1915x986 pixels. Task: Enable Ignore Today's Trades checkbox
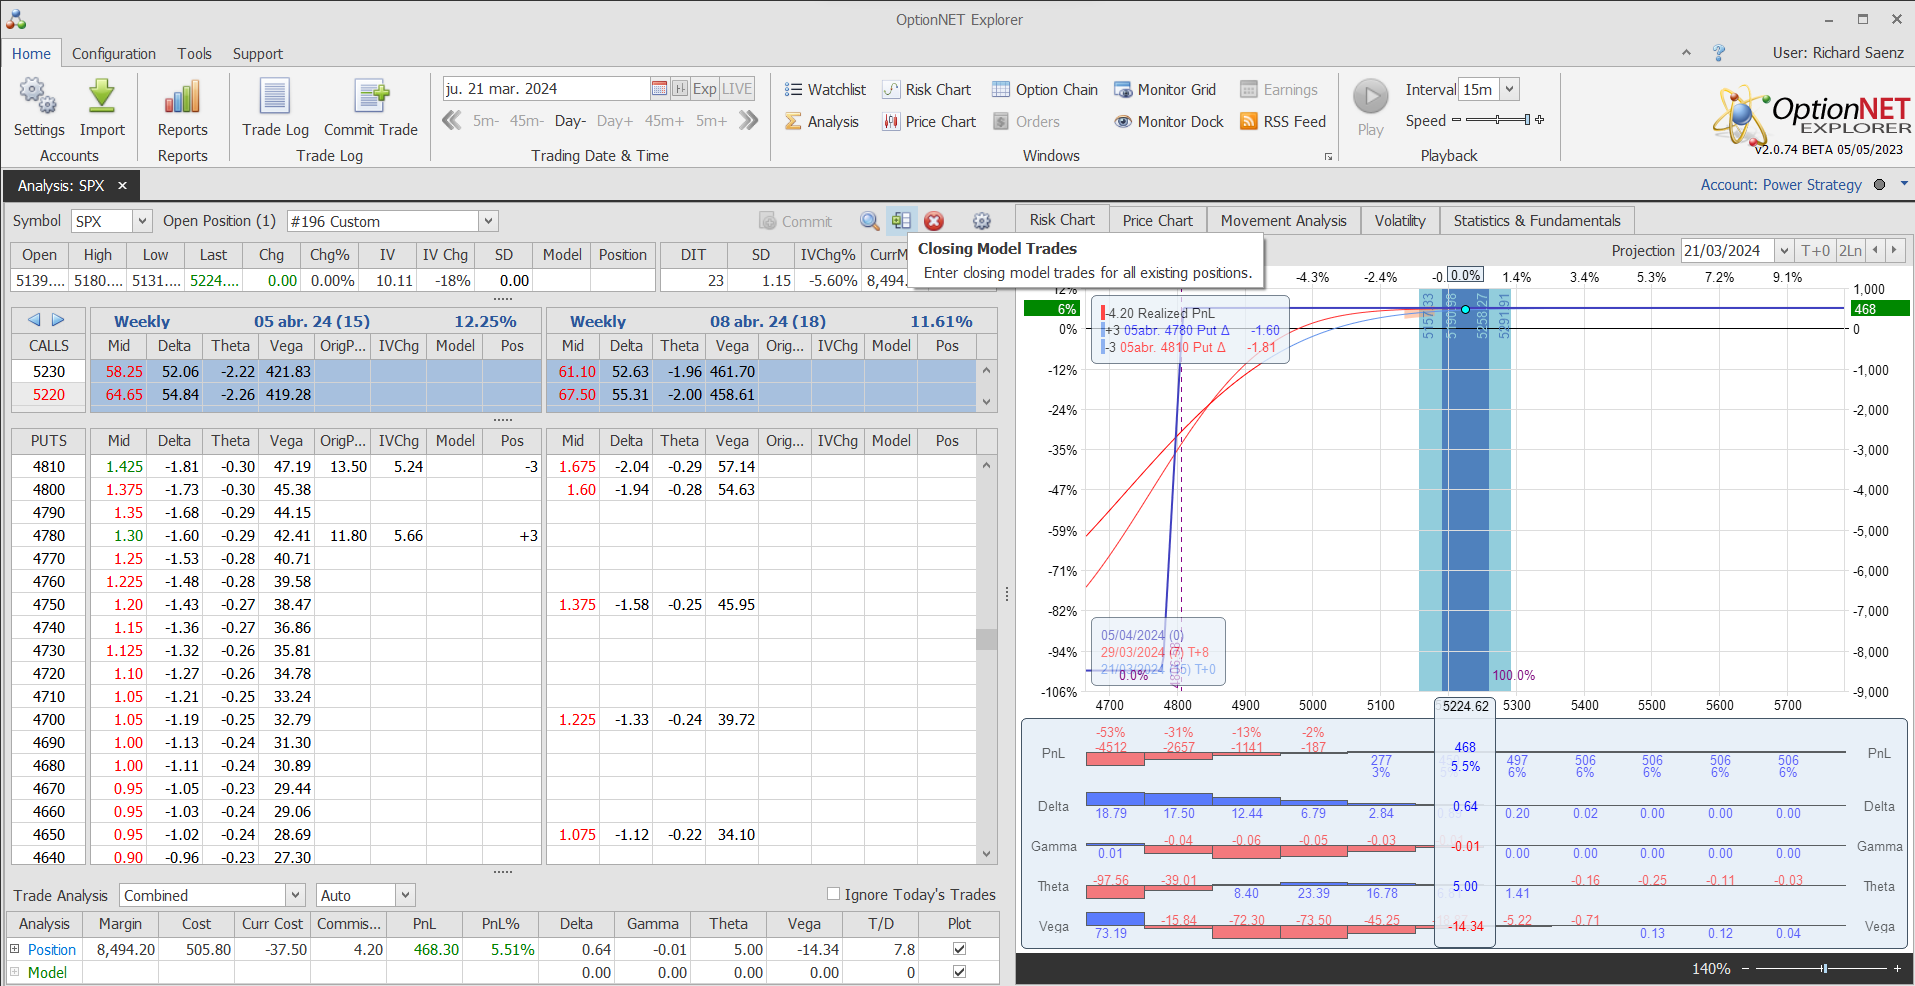(x=833, y=894)
